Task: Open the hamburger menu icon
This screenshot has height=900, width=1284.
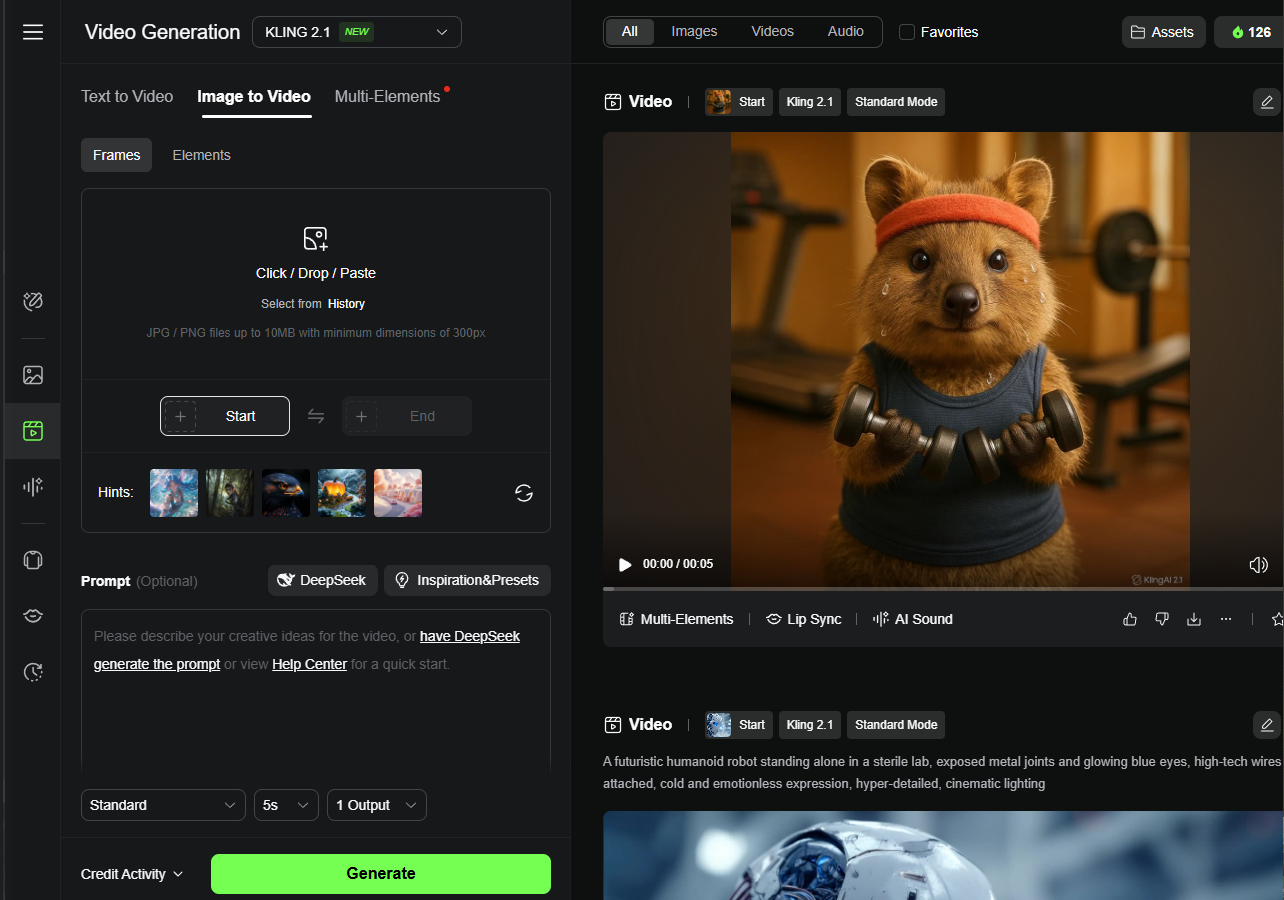Action: pos(33,32)
